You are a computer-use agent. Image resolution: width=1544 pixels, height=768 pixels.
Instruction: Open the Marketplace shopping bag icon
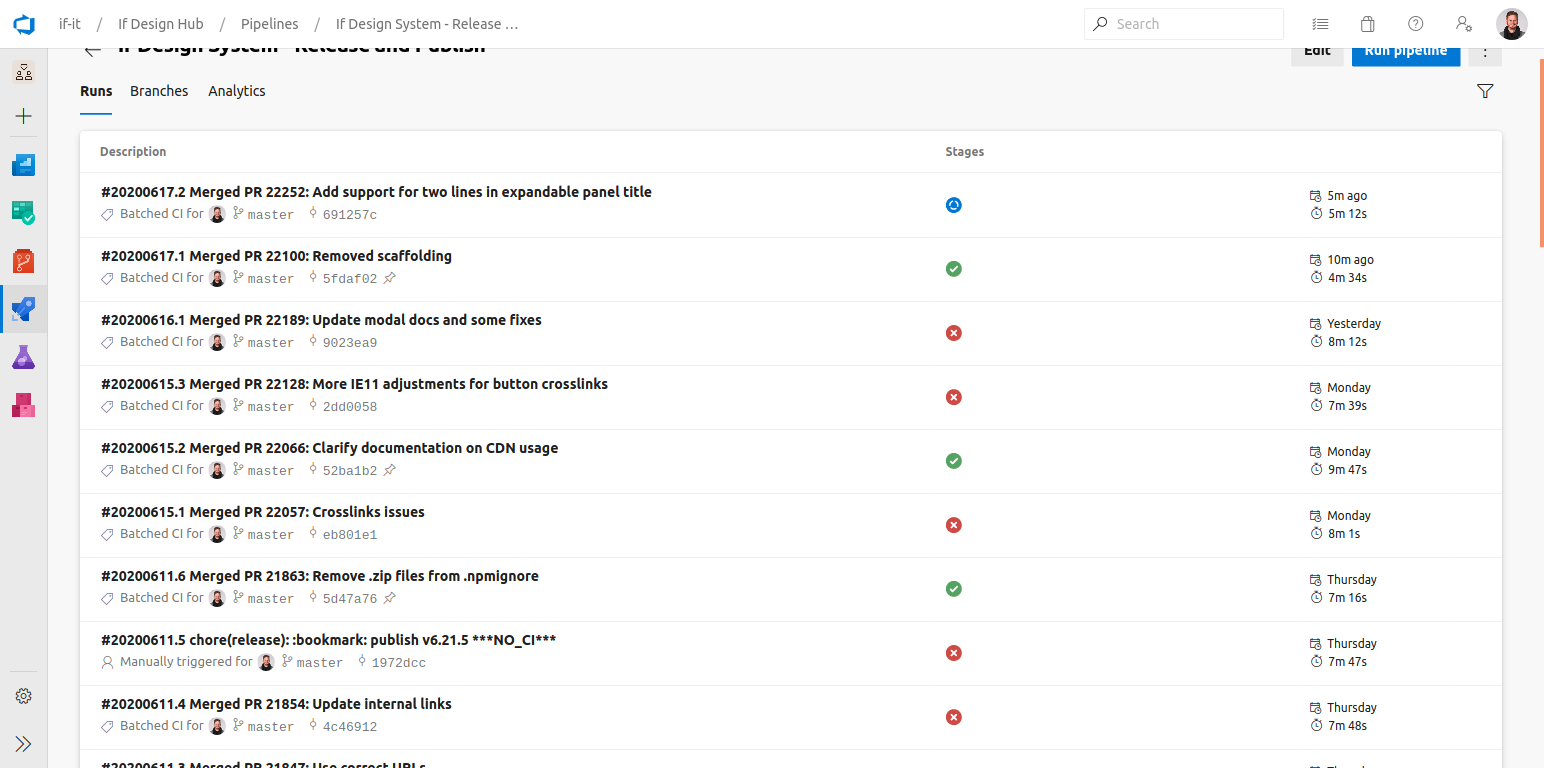coord(1367,23)
